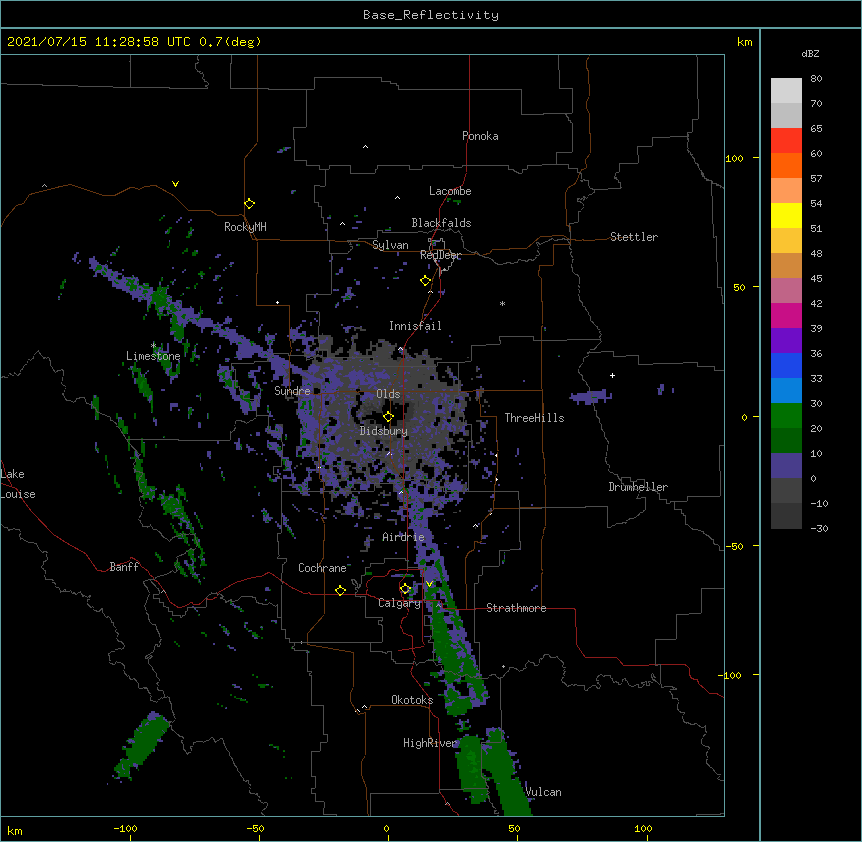
Task: Click the Sylvan label
Action: coord(390,245)
